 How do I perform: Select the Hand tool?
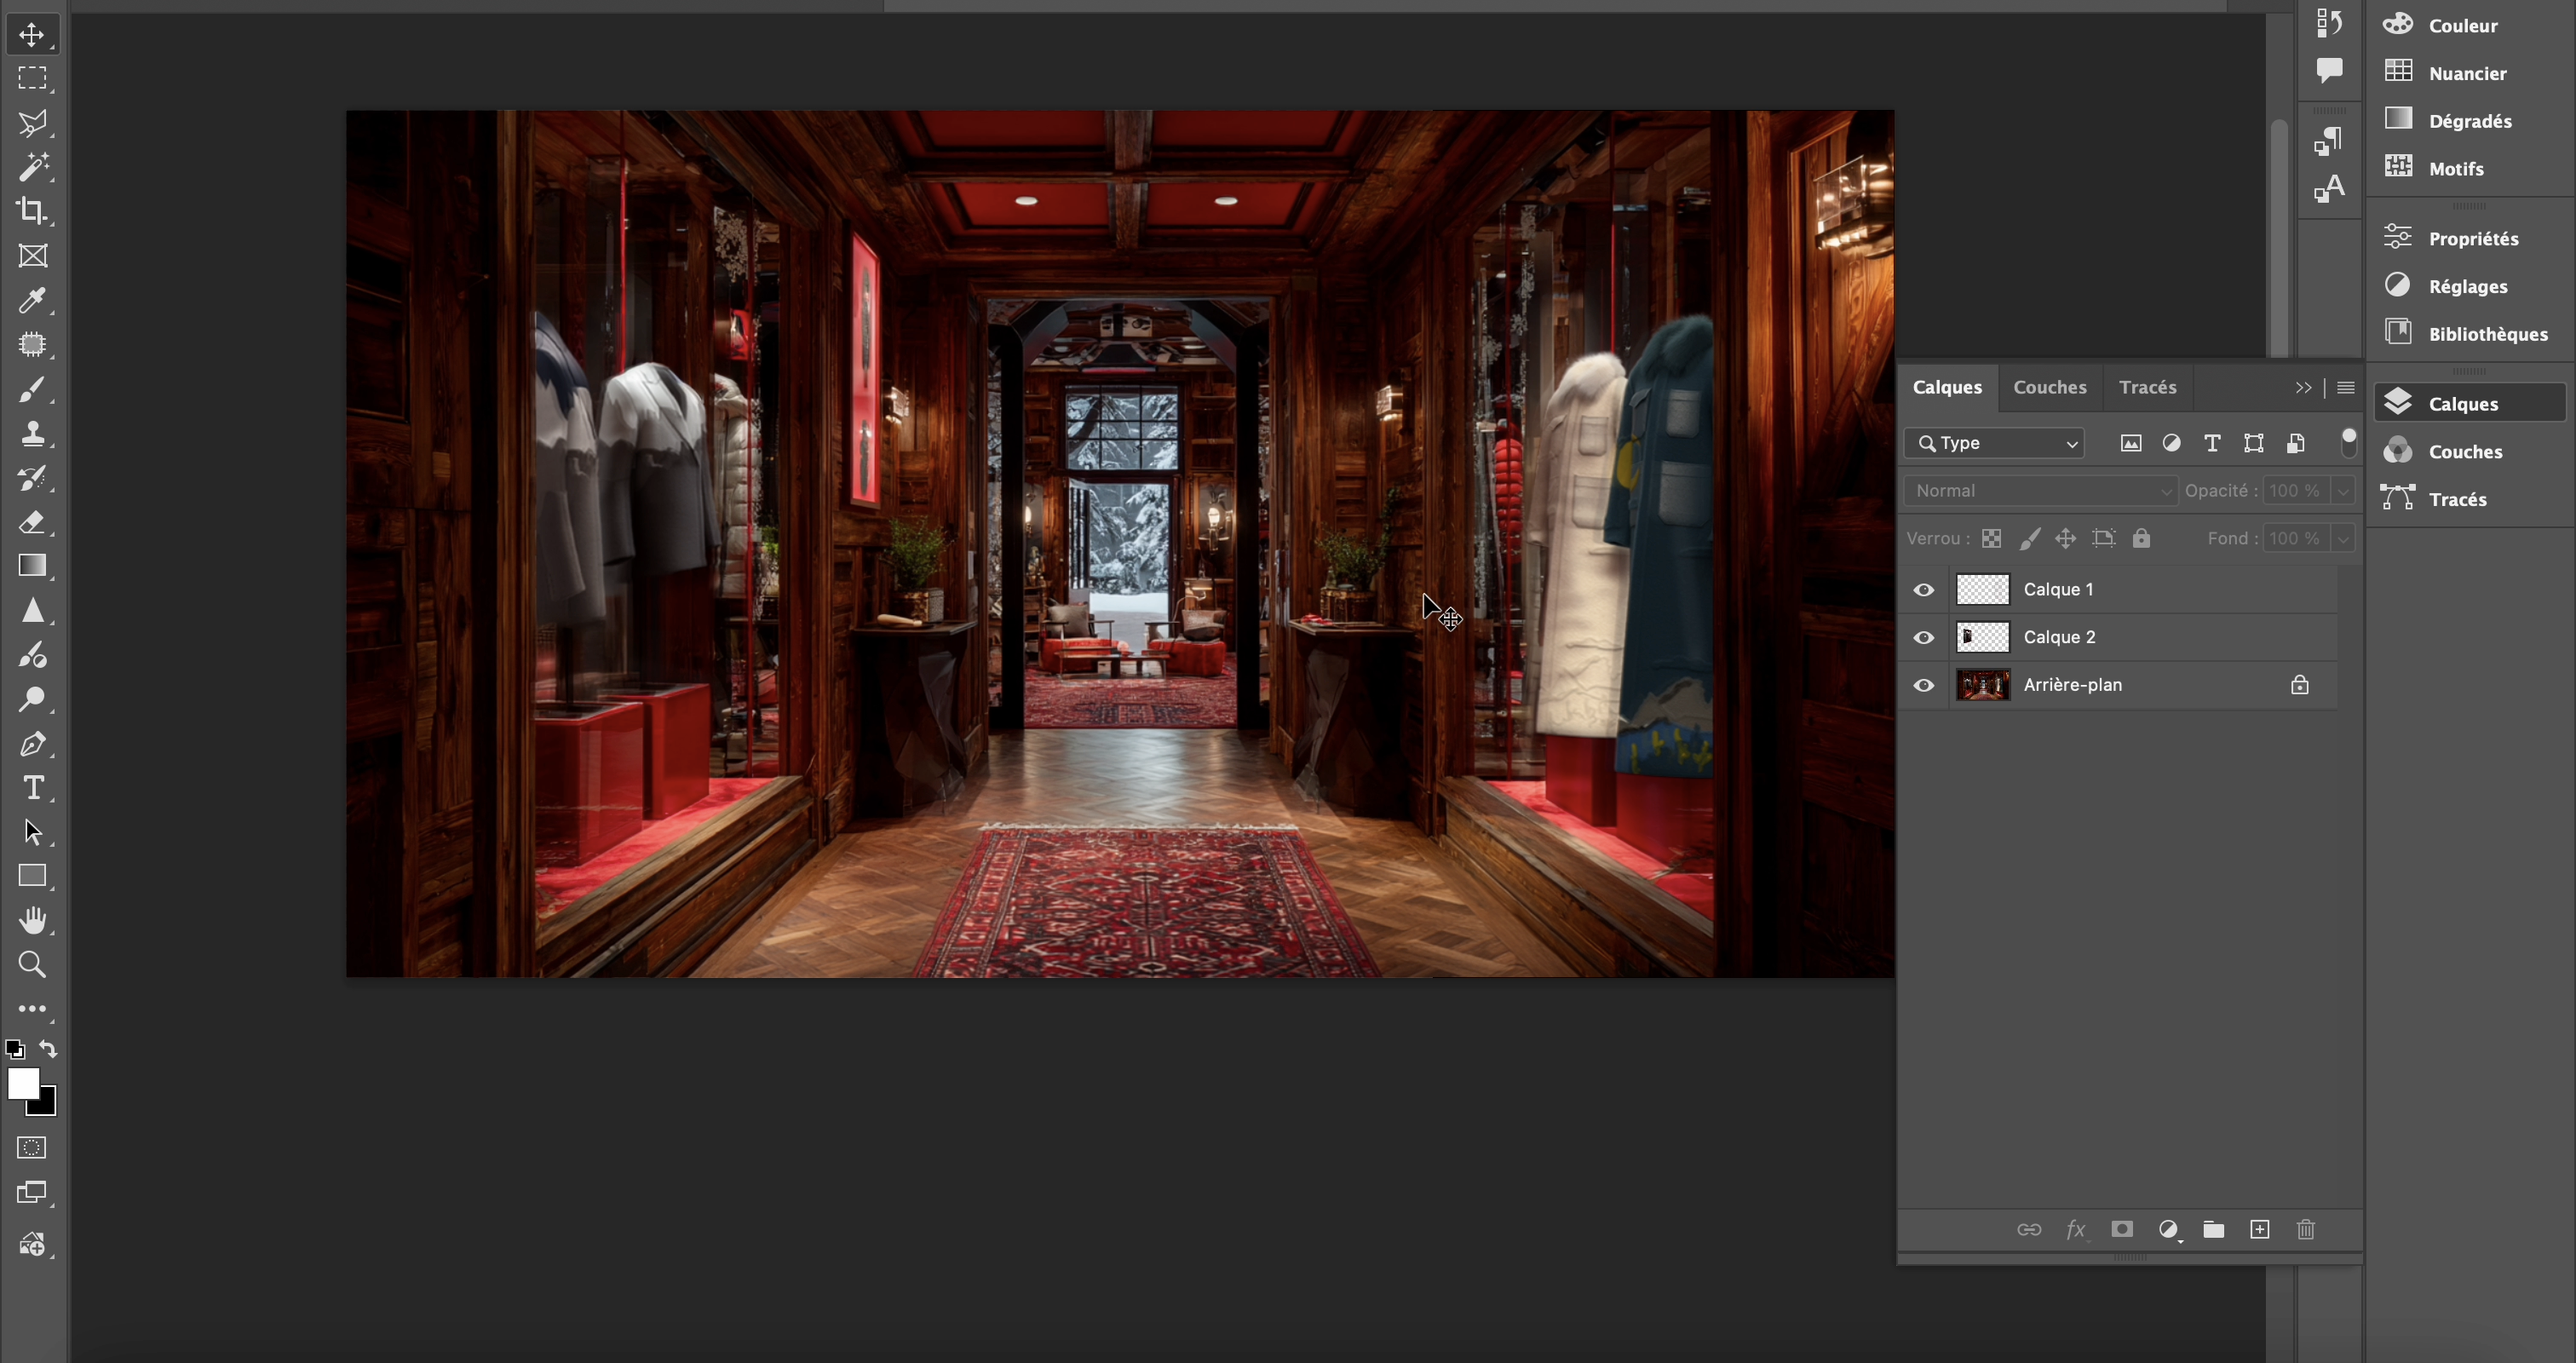pos(32,920)
